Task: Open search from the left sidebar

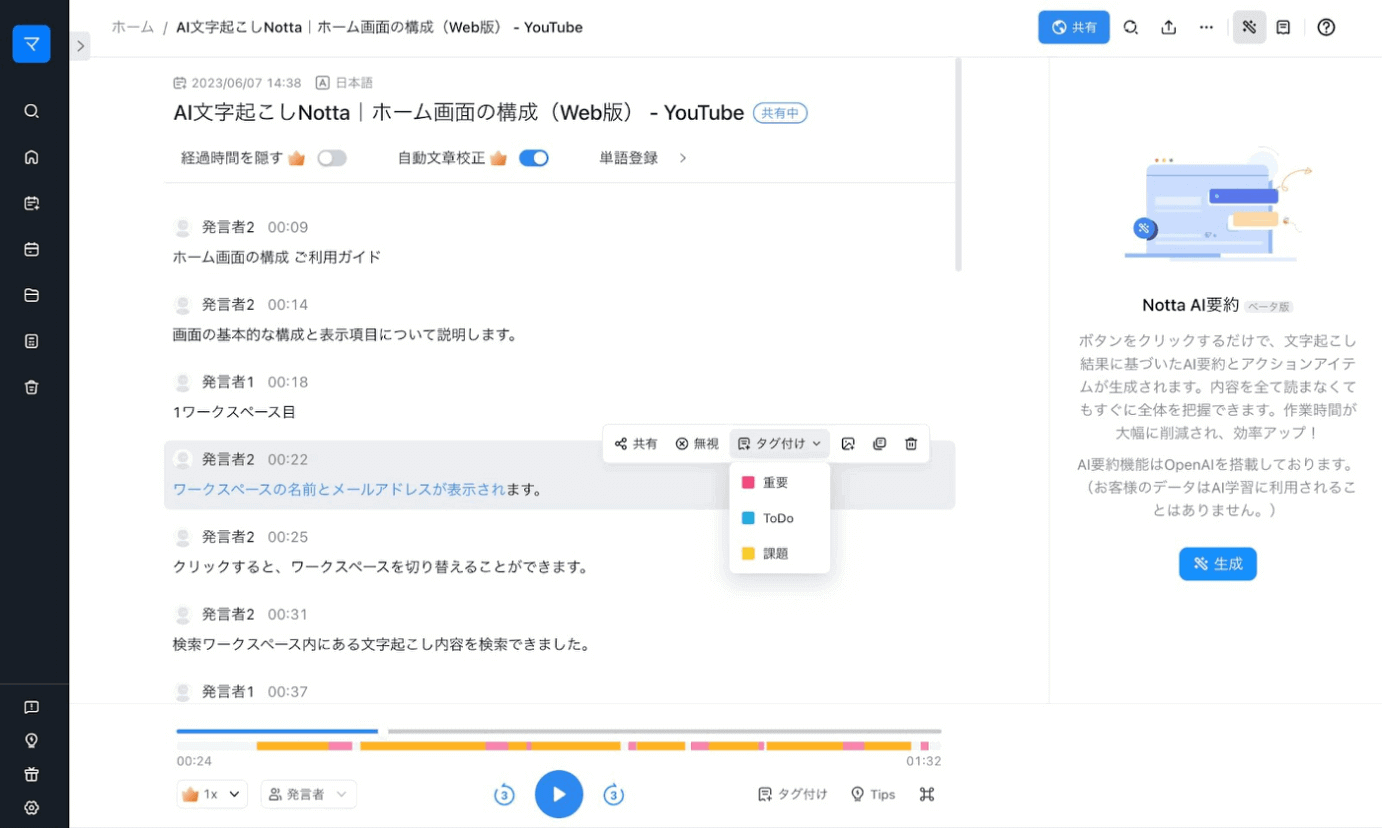Action: click(x=31, y=111)
